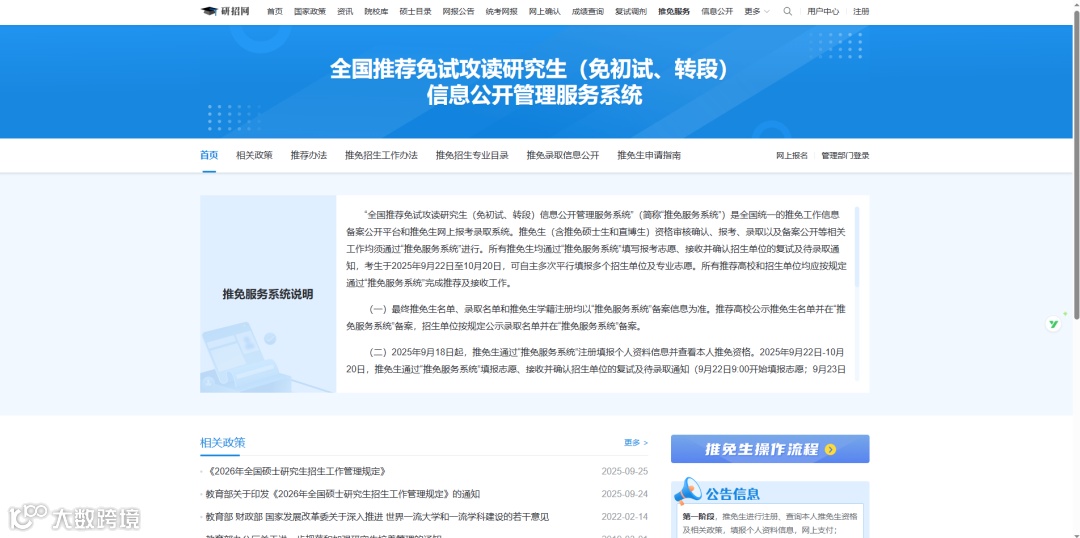Open 网上确认 in top navigation

pos(545,11)
